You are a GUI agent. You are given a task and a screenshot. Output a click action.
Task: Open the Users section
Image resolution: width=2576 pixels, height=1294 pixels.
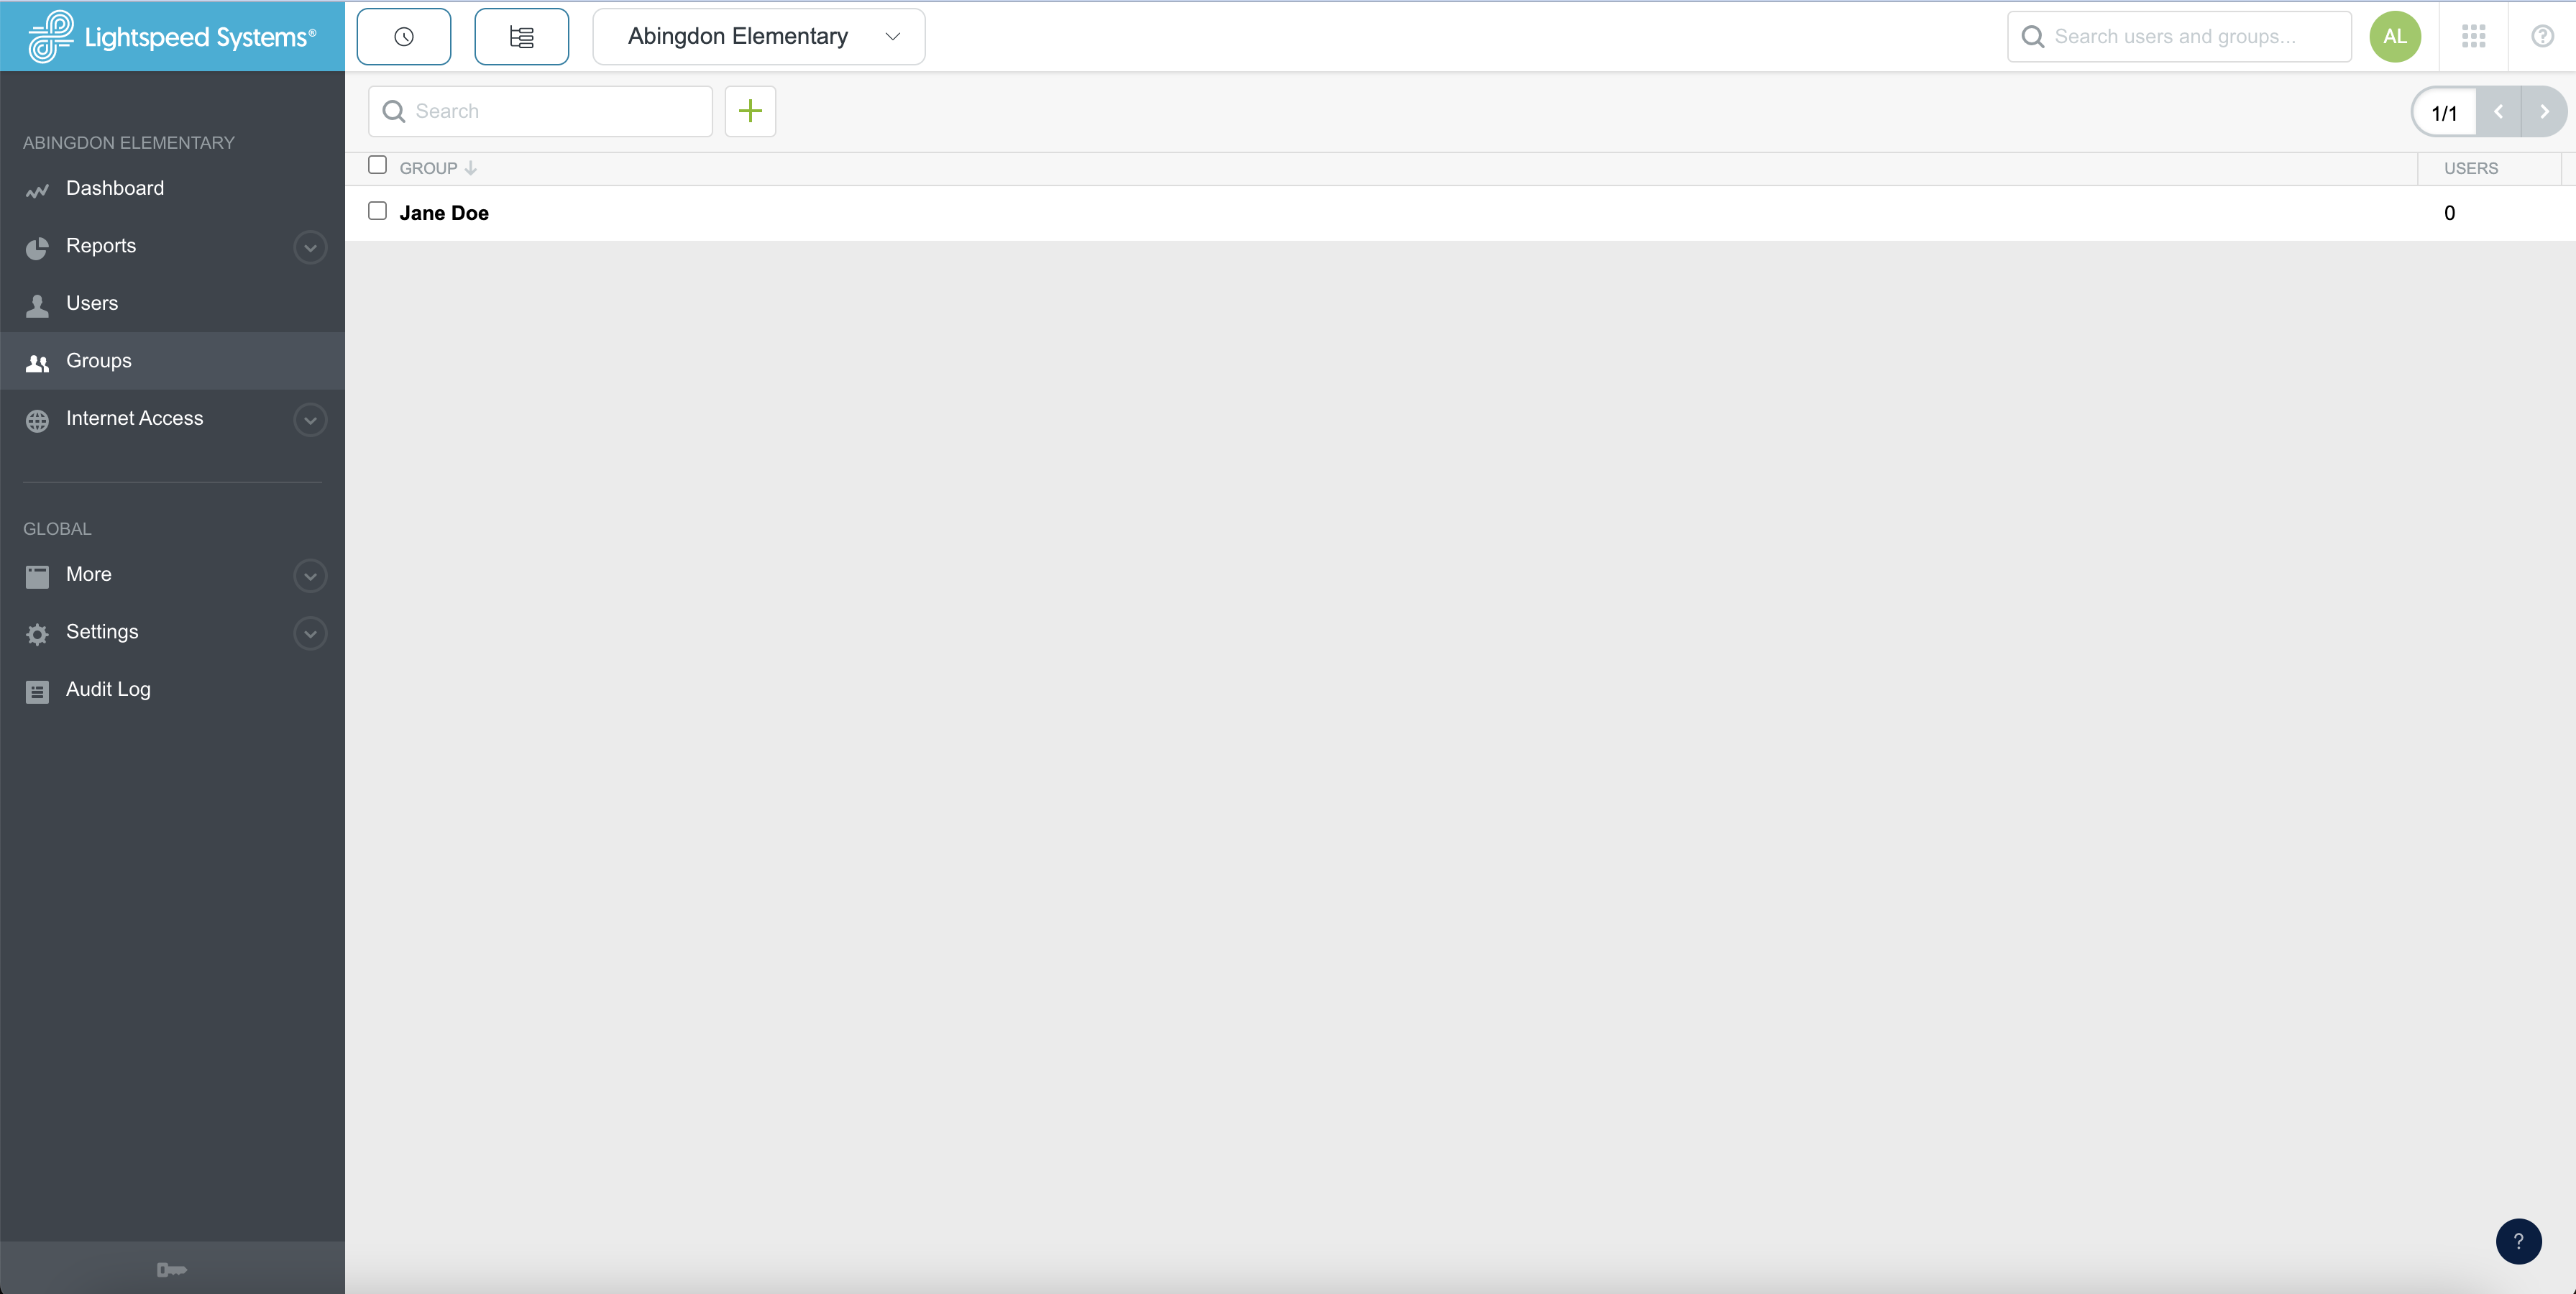[91, 303]
